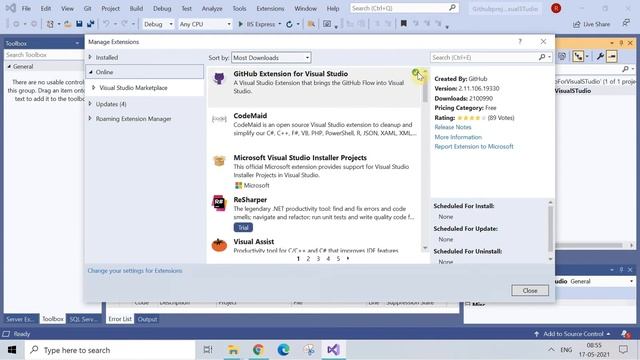Click the bookmark toolbar icon
Image resolution: width=640 pixels, height=360 pixels.
[x=403, y=24]
